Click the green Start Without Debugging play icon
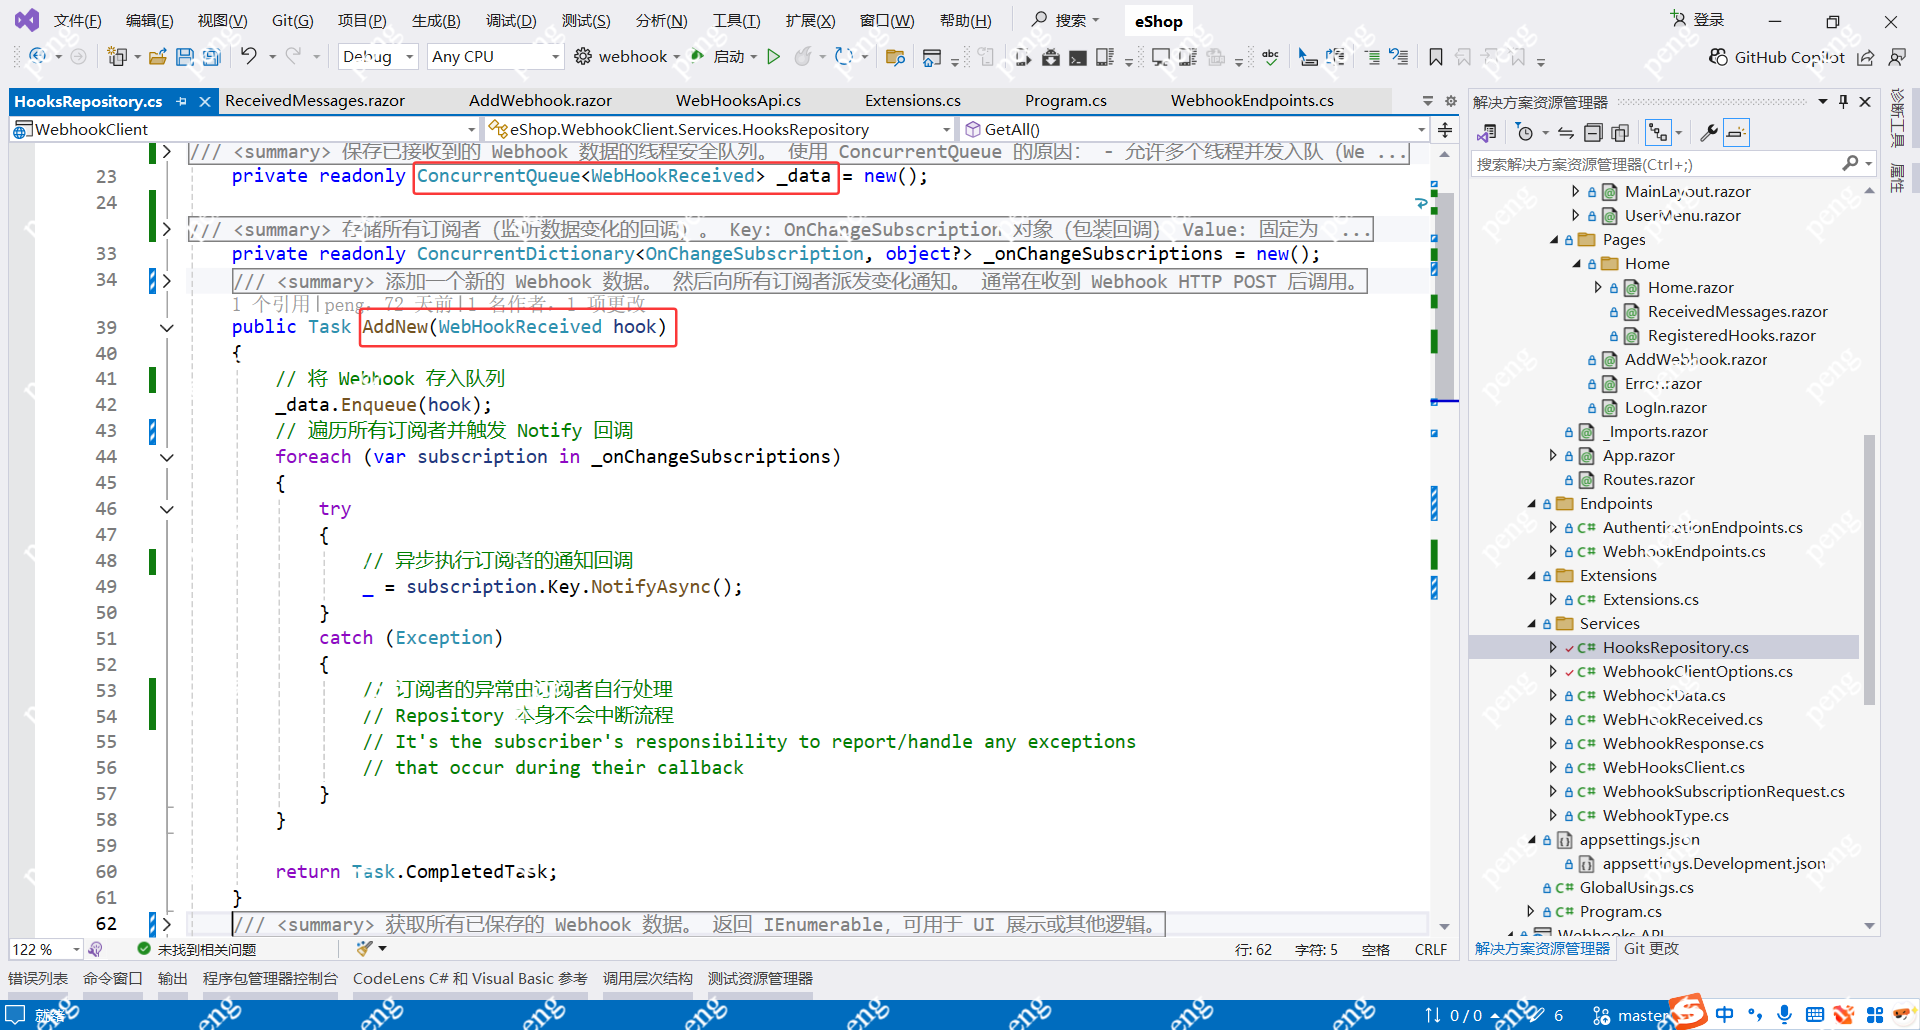This screenshot has width=1920, height=1030. click(x=773, y=57)
